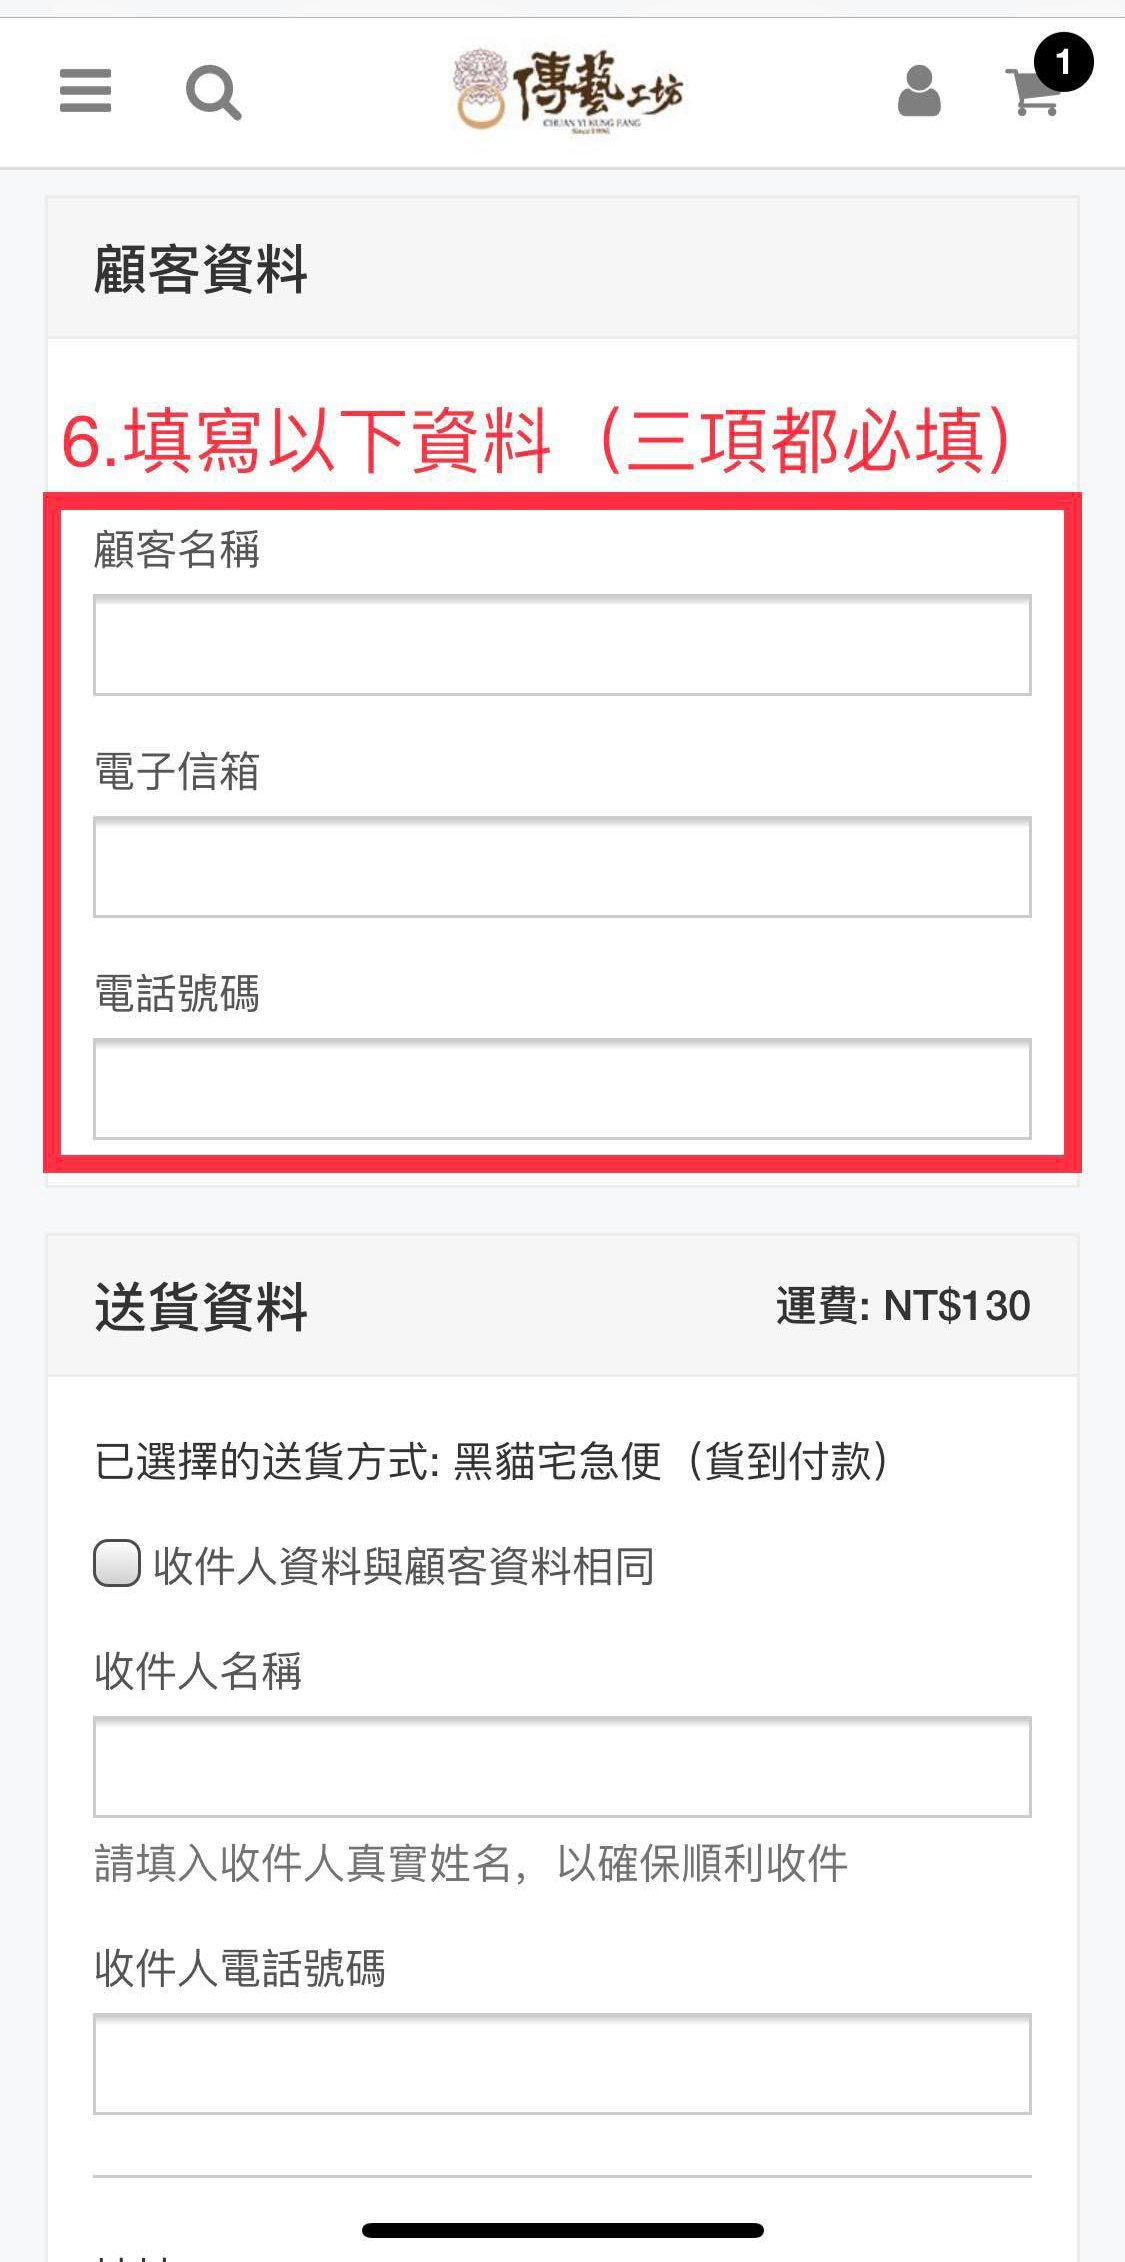This screenshot has width=1125, height=2262.
Task: Open the hamburger navigation menu
Action: (85, 91)
